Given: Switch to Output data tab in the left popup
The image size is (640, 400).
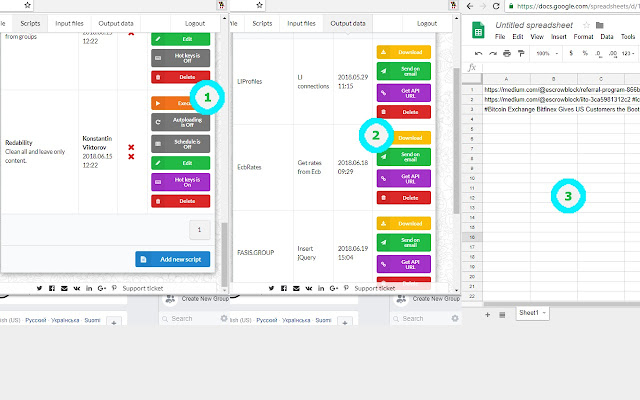Looking at the screenshot, I should (x=116, y=23).
